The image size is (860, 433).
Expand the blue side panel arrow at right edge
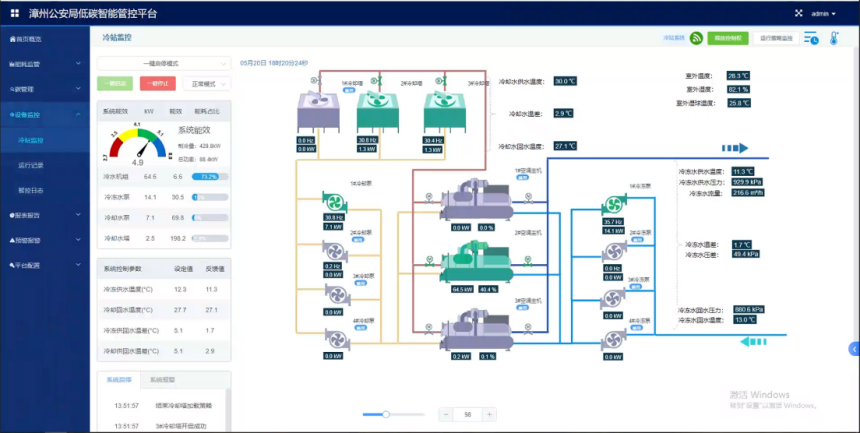[x=854, y=348]
